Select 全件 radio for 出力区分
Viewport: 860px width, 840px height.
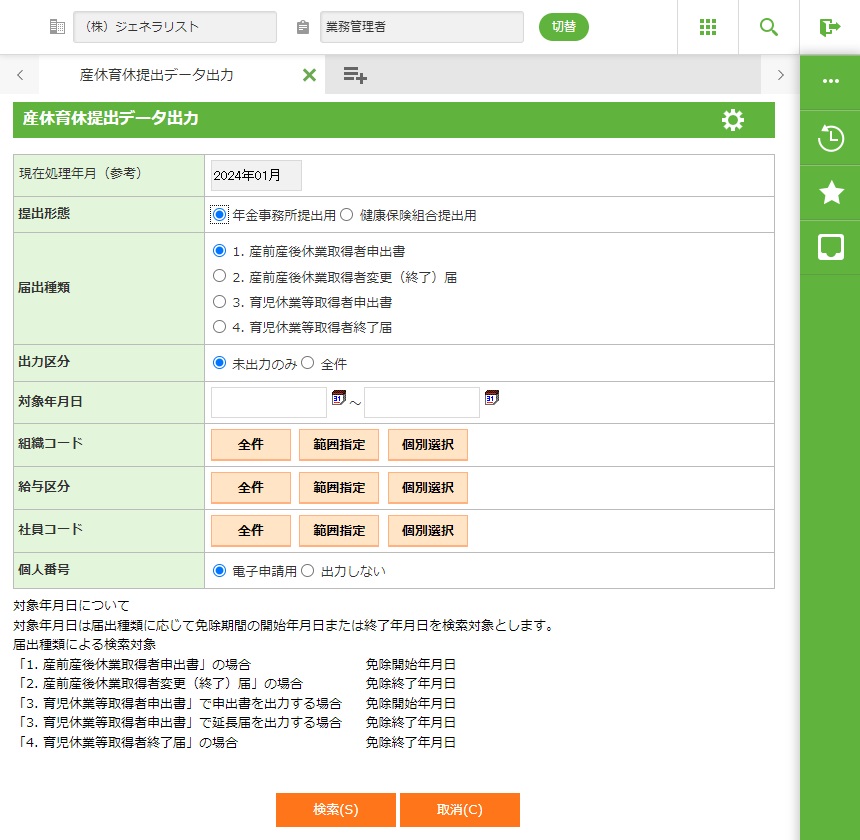click(x=308, y=364)
